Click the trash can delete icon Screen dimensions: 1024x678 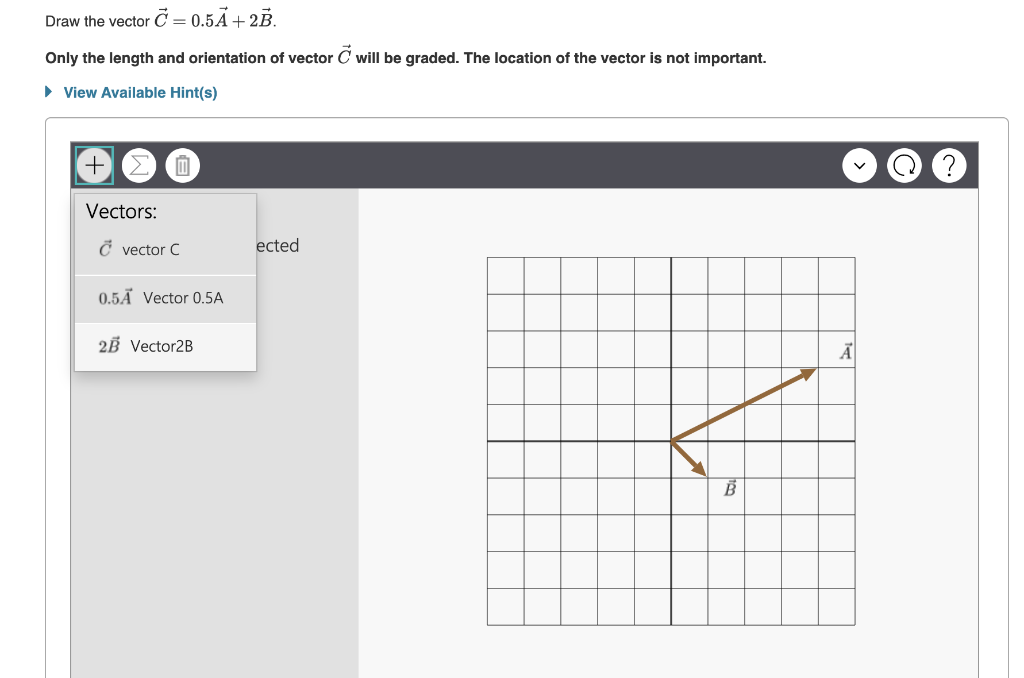(x=182, y=165)
